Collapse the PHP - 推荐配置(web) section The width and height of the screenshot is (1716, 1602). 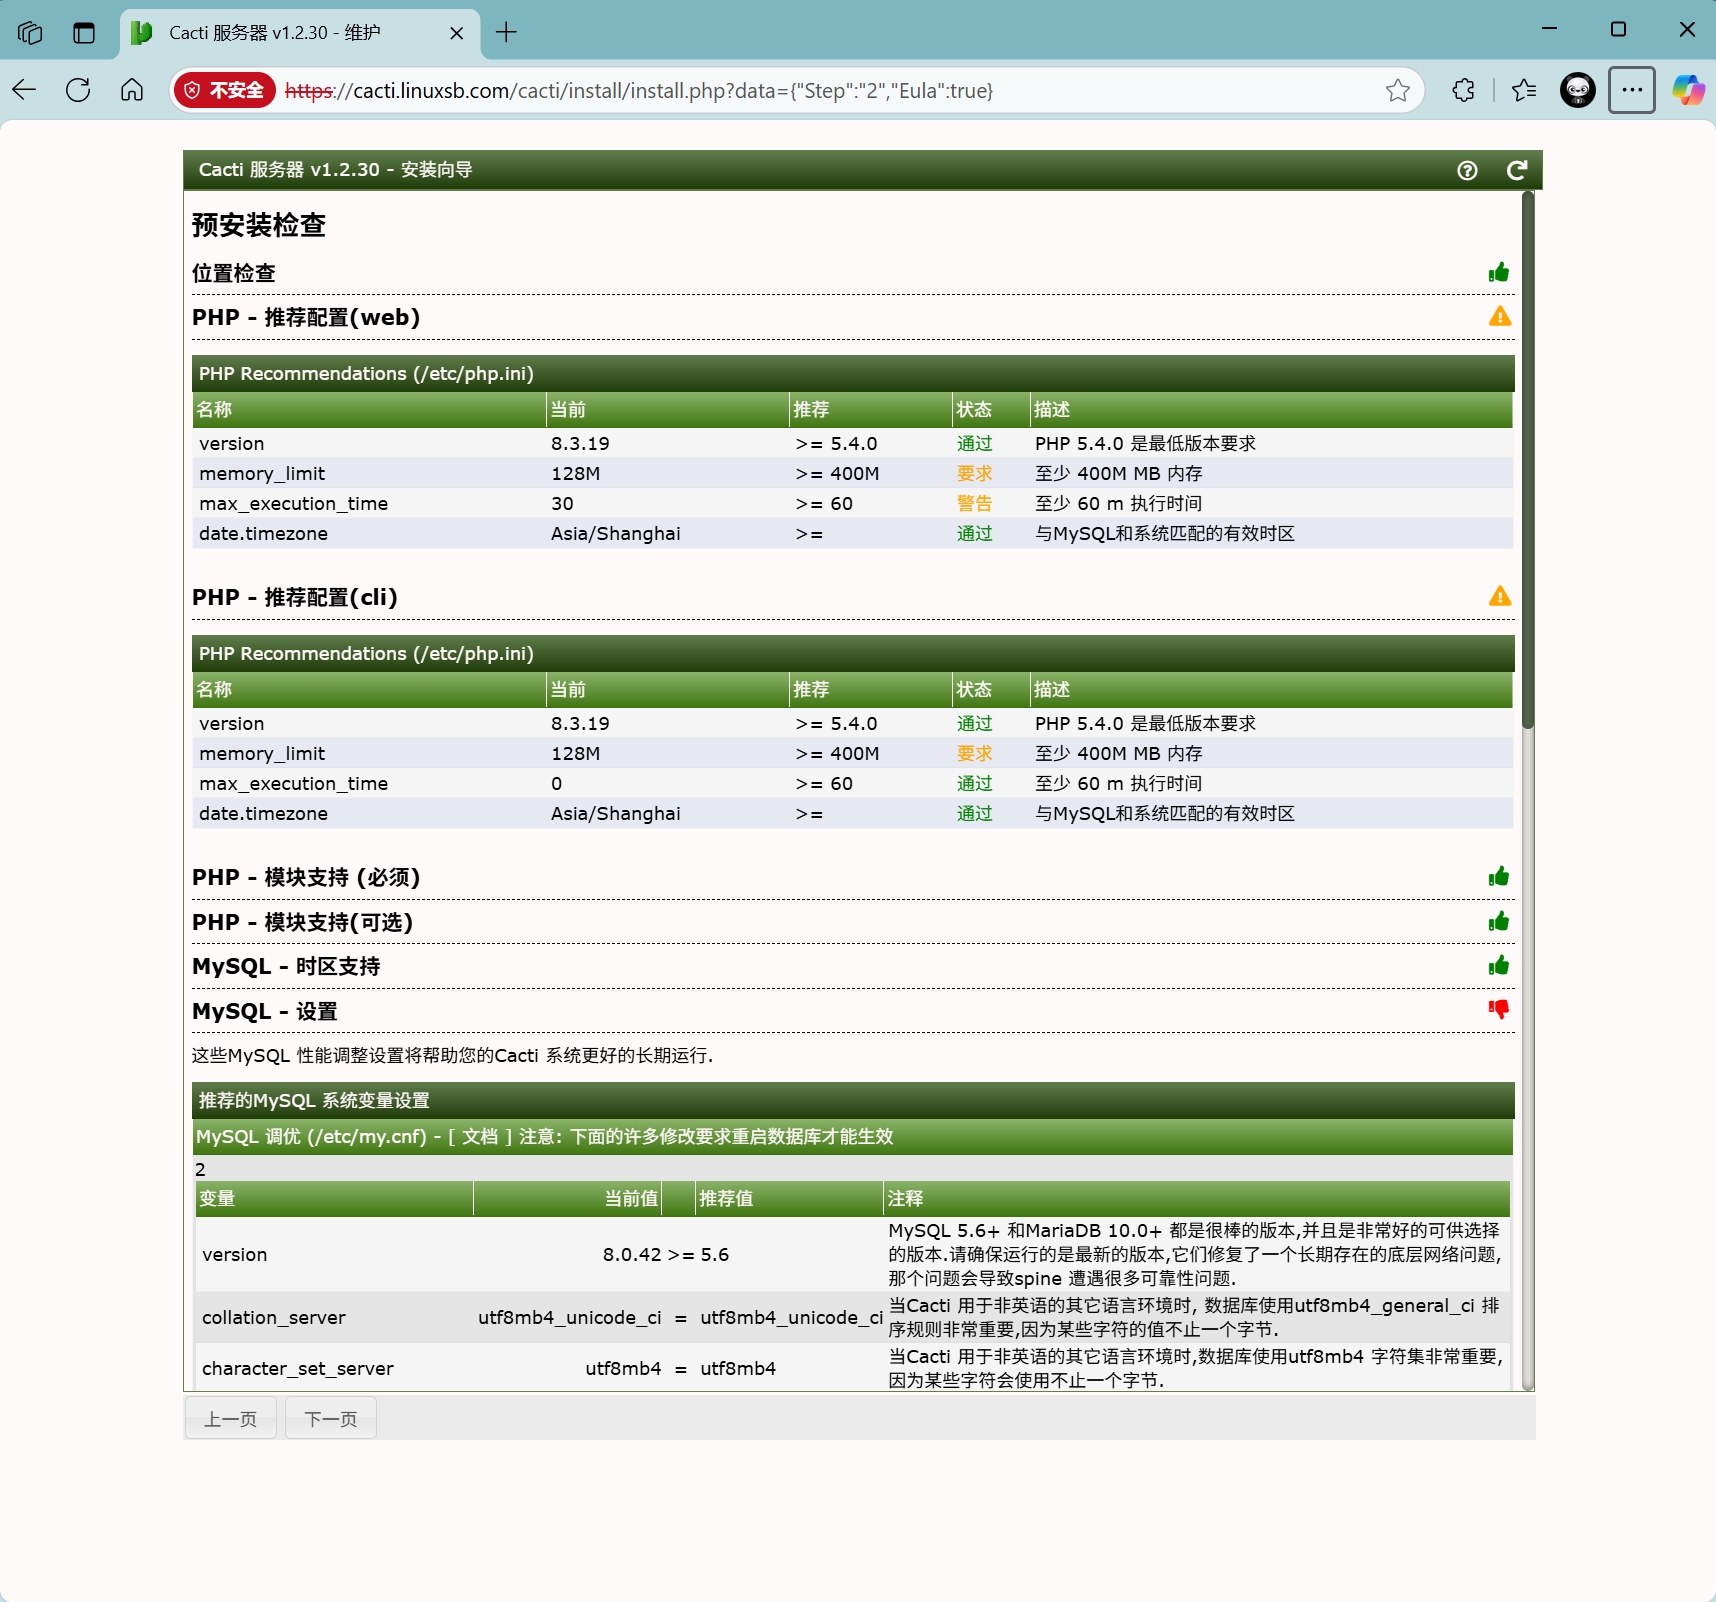point(306,317)
